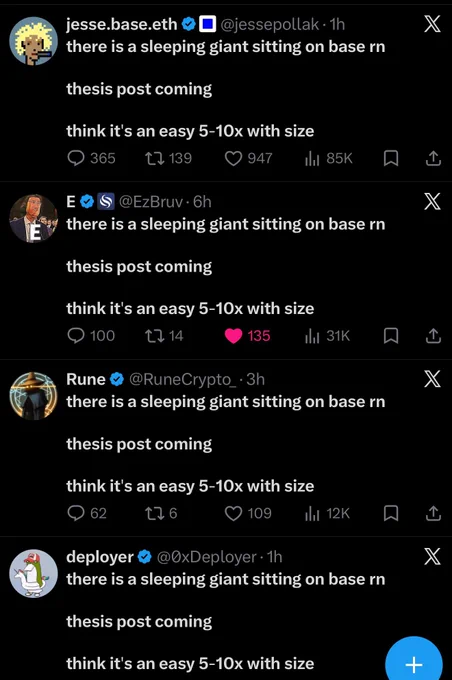Screen dimensions: 452x680
Task: Open X icon menu on Rune's tweet
Action: point(432,379)
